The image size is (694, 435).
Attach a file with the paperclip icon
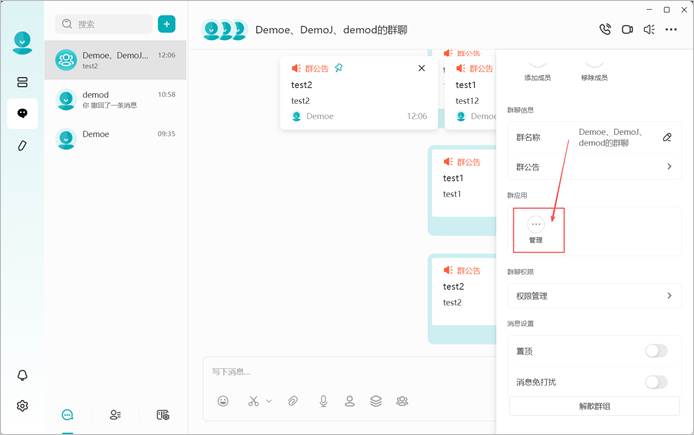(293, 401)
